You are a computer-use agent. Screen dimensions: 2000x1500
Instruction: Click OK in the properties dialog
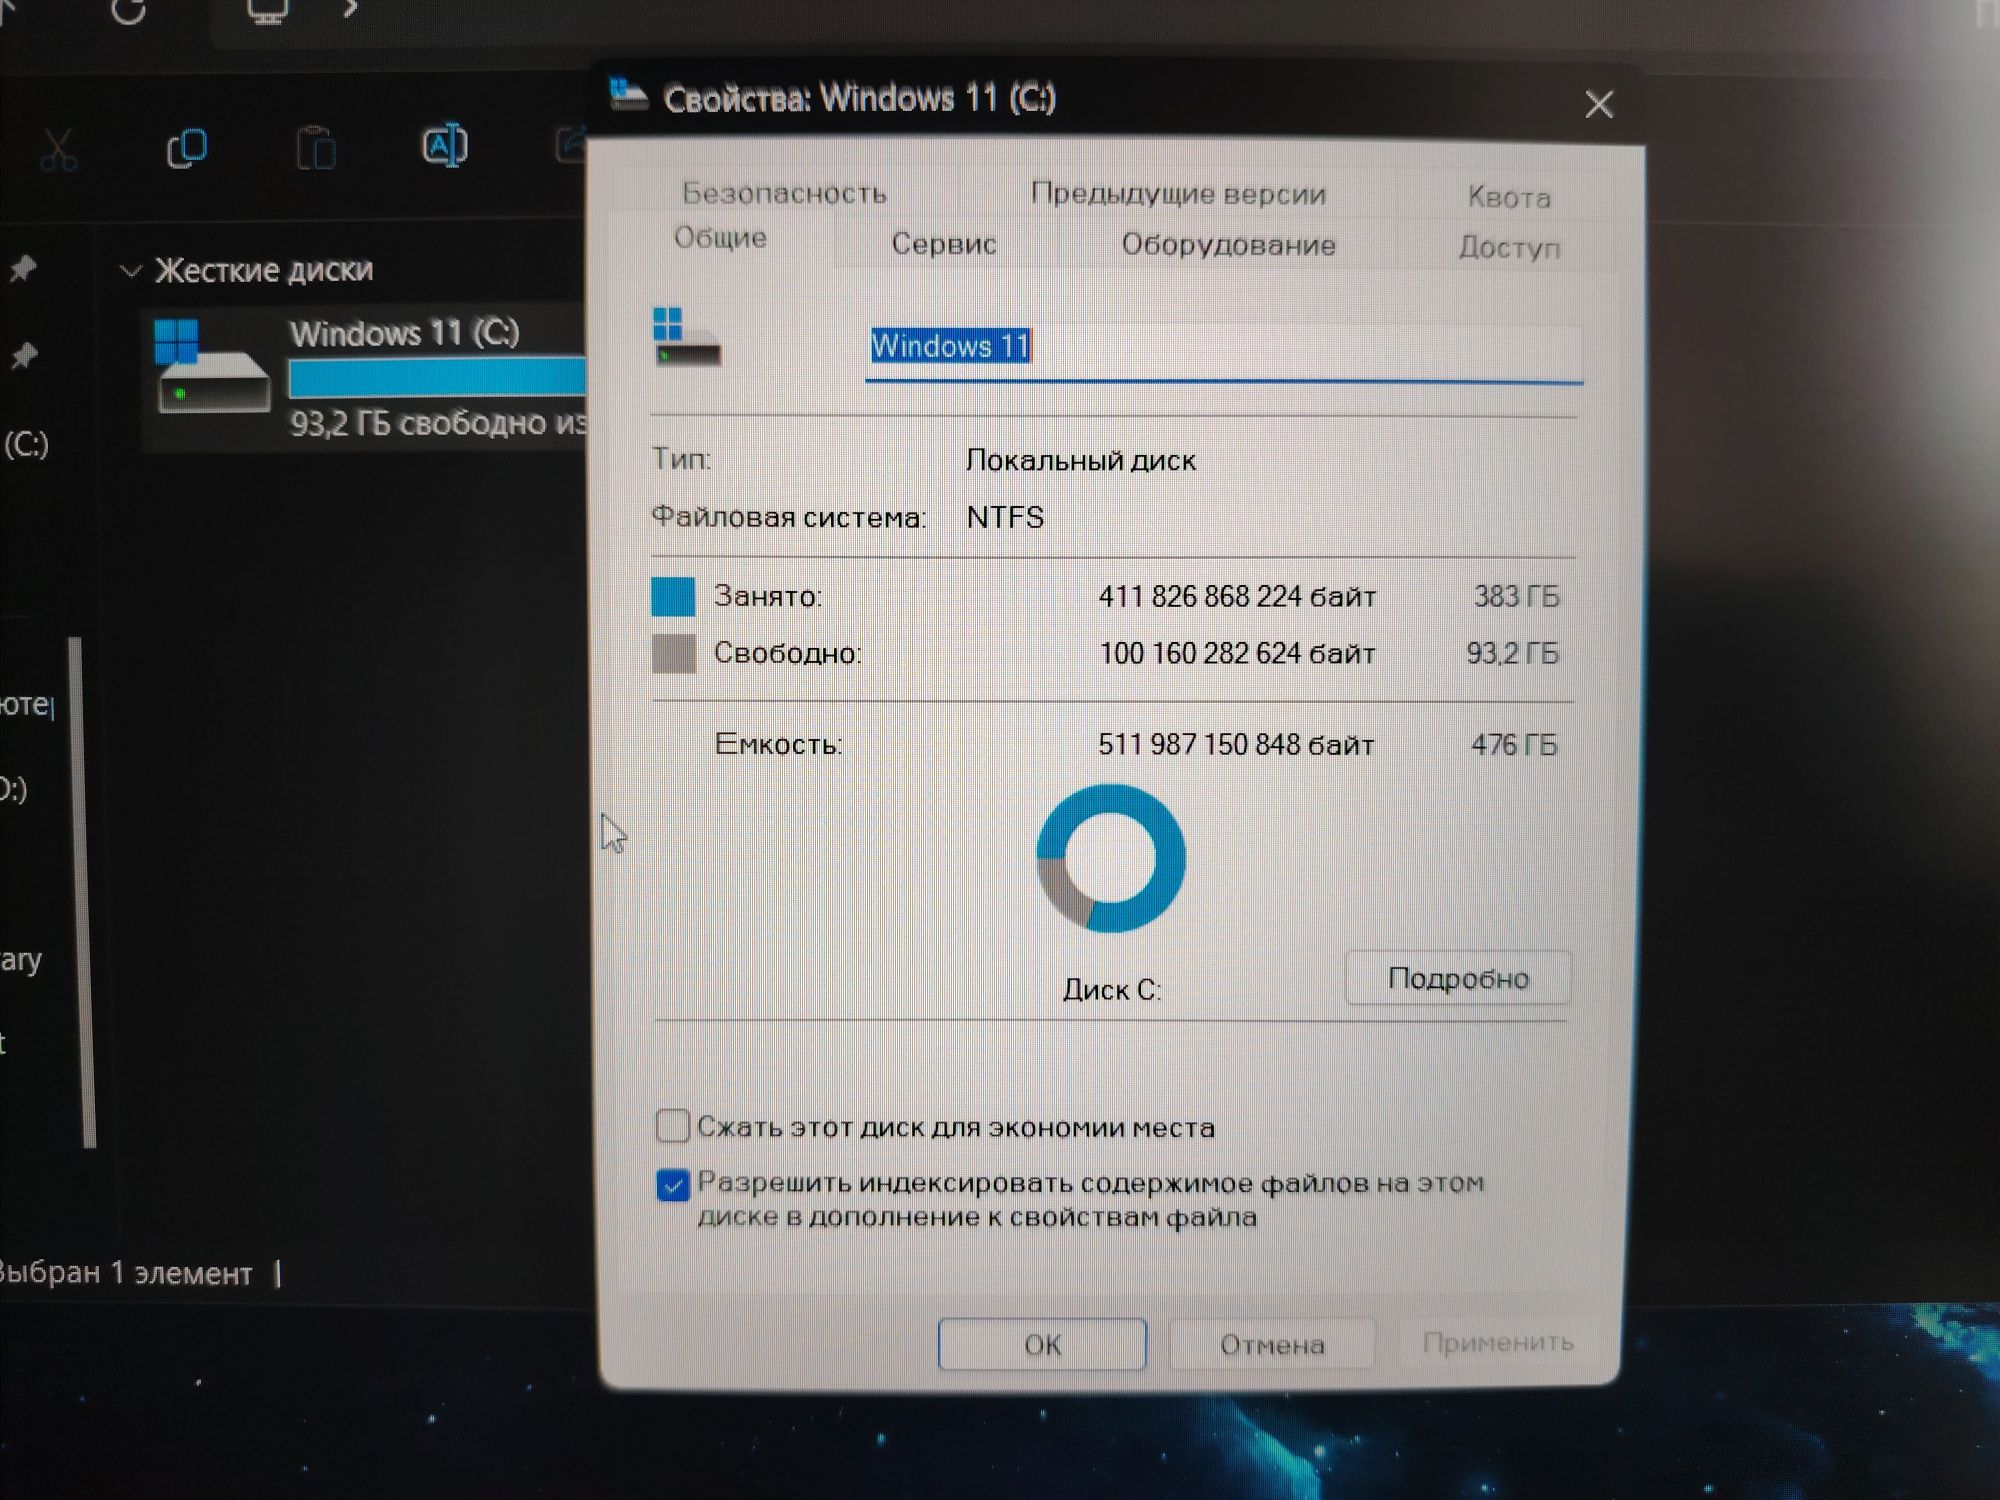pos(1042,1344)
